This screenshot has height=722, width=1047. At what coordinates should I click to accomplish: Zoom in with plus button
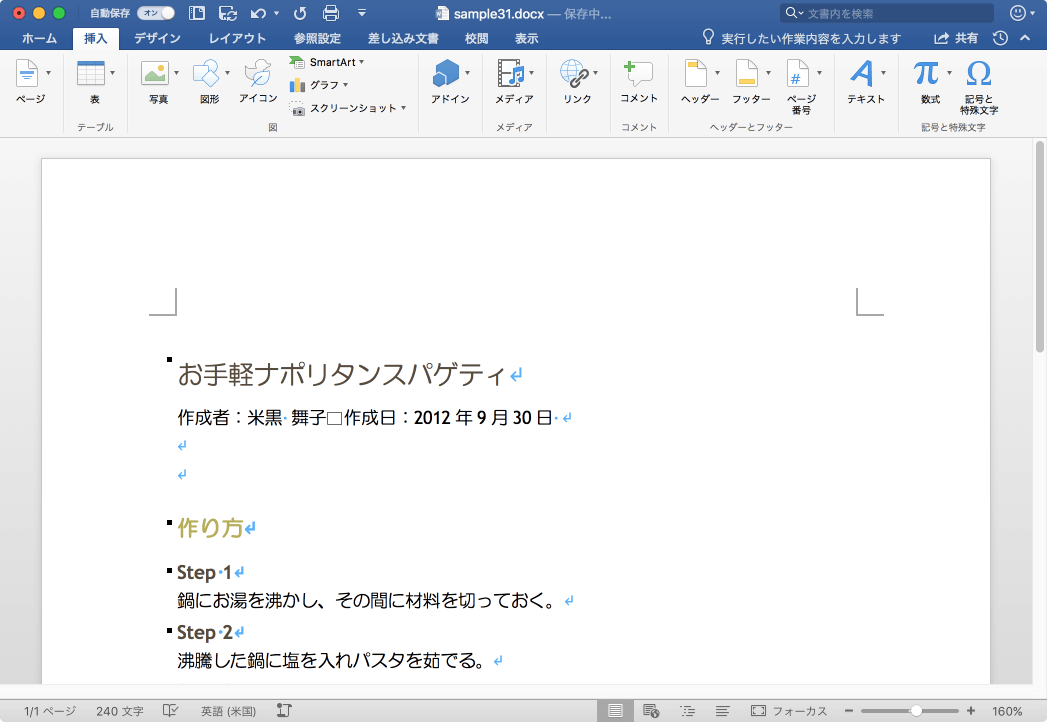[971, 711]
